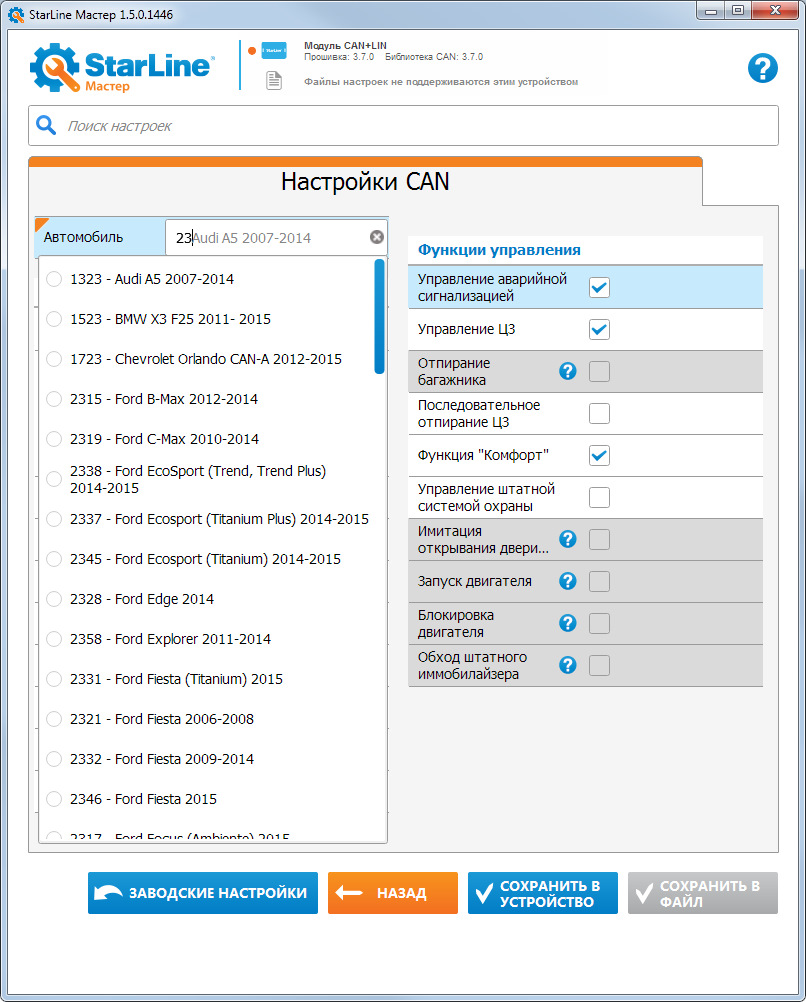Toggle Управление ЦЗ checkbox
The height and width of the screenshot is (1002, 806).
599,329
